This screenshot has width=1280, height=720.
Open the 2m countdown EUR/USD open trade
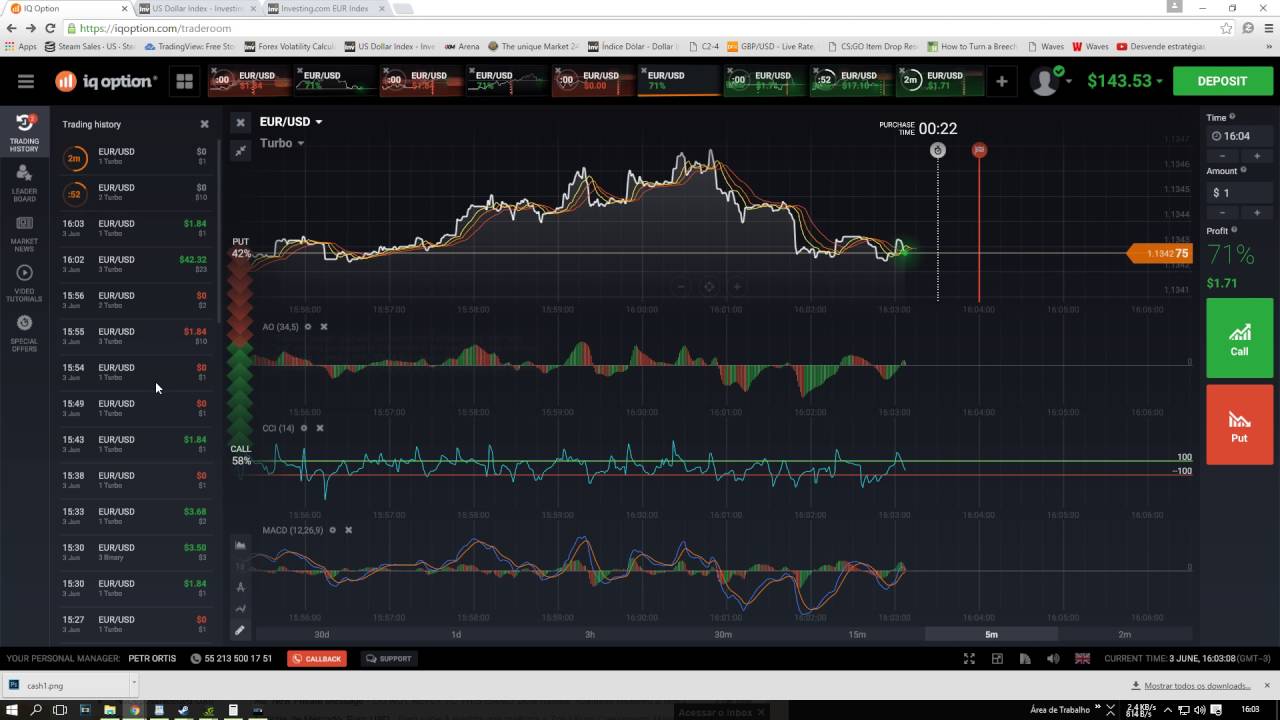pos(134,157)
